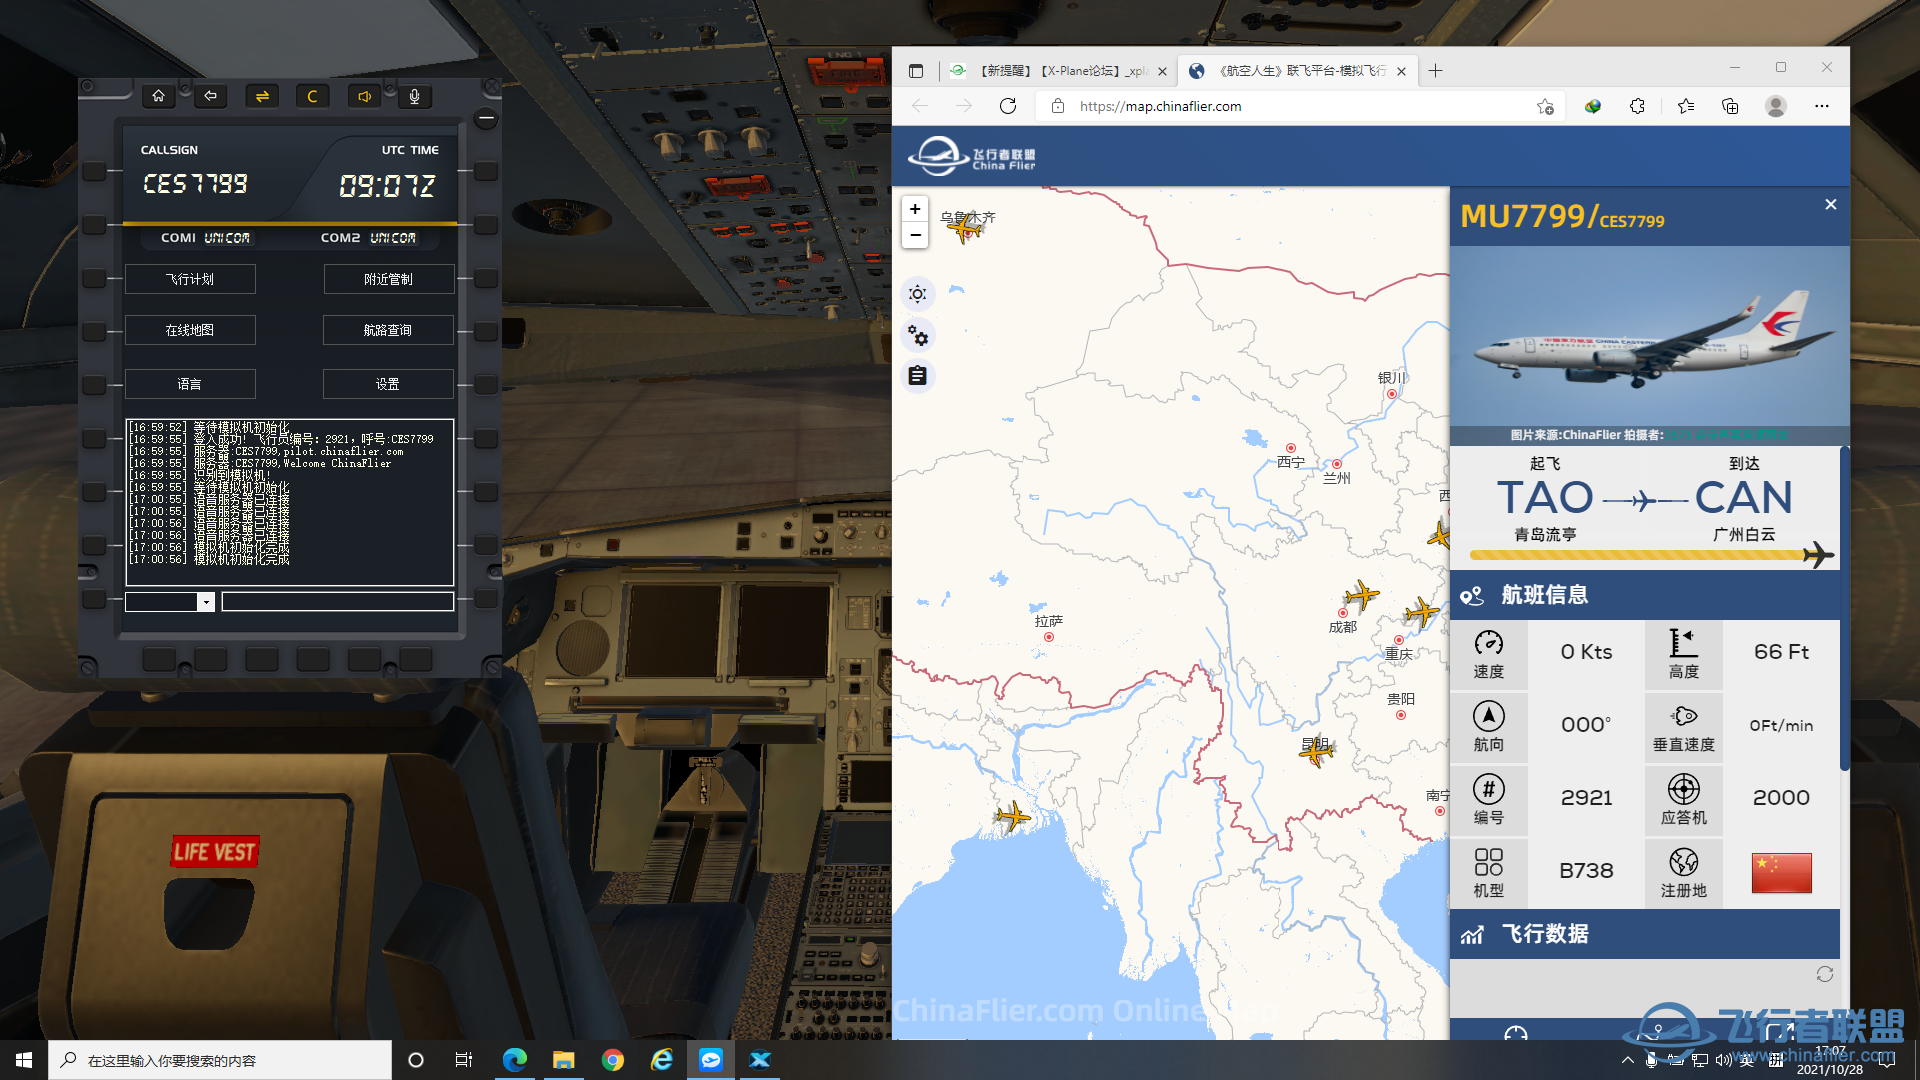Viewport: 1920px width, 1080px height.
Task: Select the airplane marker near 乌鲁木齐
Action: click(x=965, y=229)
